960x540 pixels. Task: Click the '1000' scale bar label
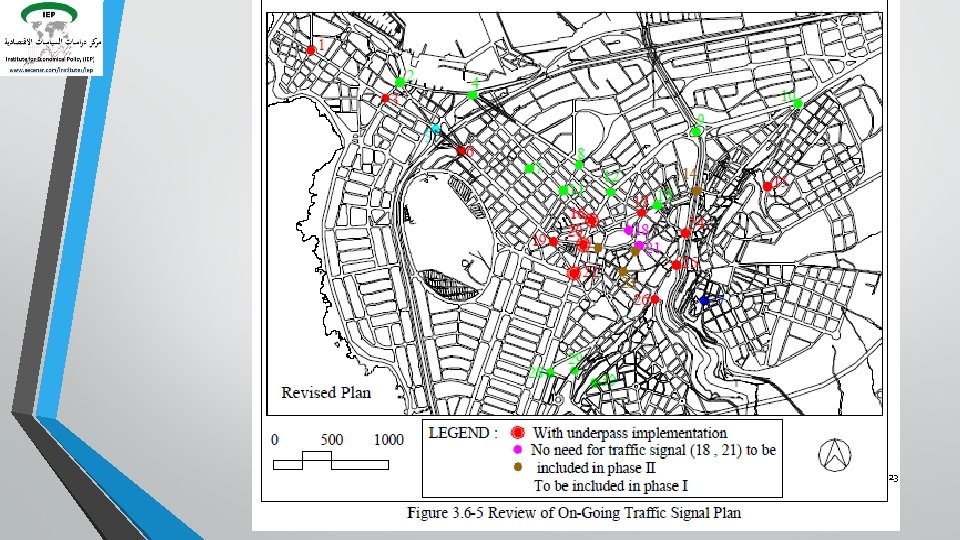[389, 440]
